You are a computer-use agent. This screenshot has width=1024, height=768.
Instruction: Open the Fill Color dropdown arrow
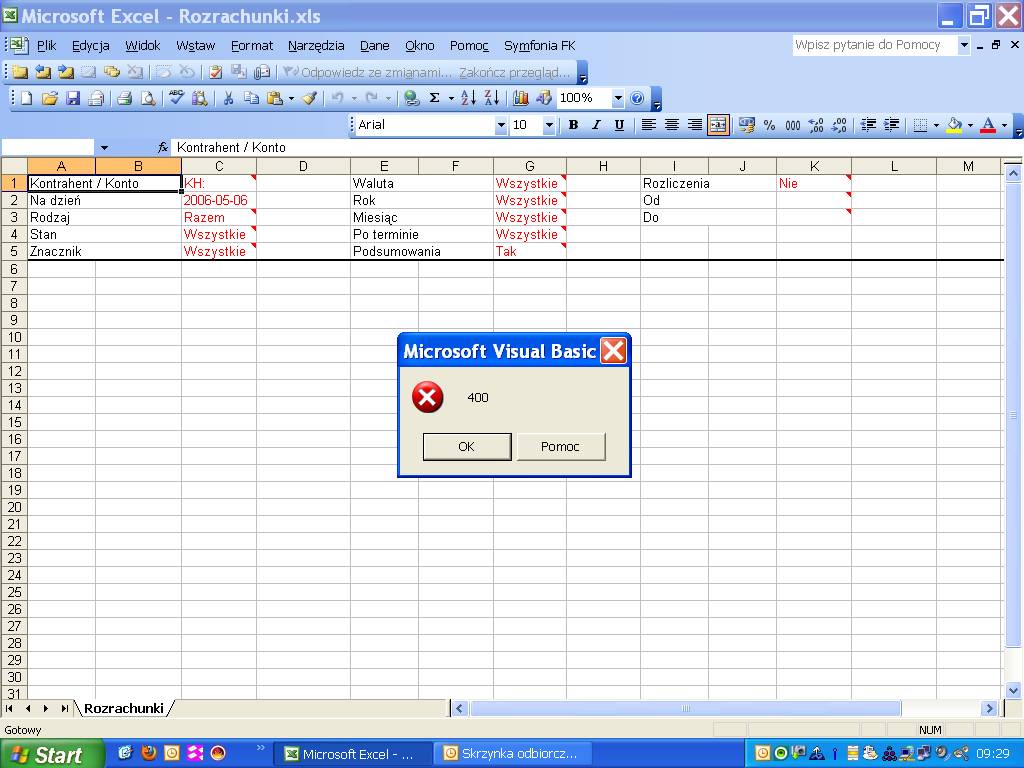tap(970, 125)
